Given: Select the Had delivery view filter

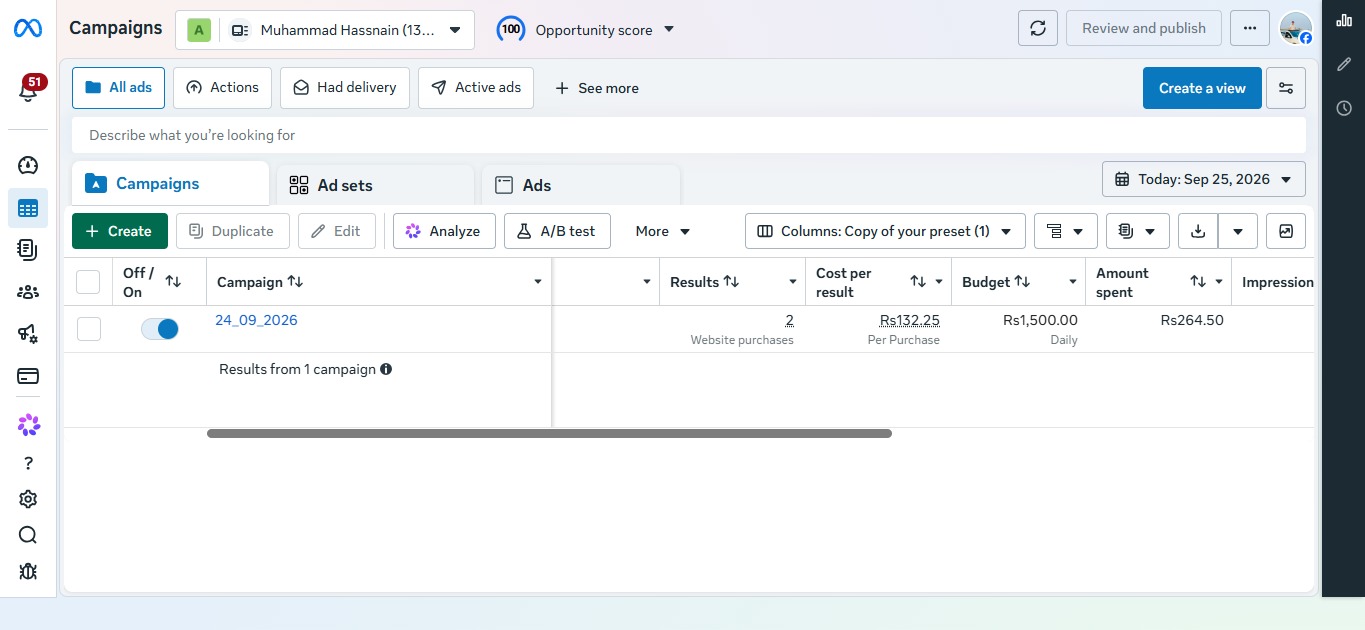Looking at the screenshot, I should click(345, 88).
